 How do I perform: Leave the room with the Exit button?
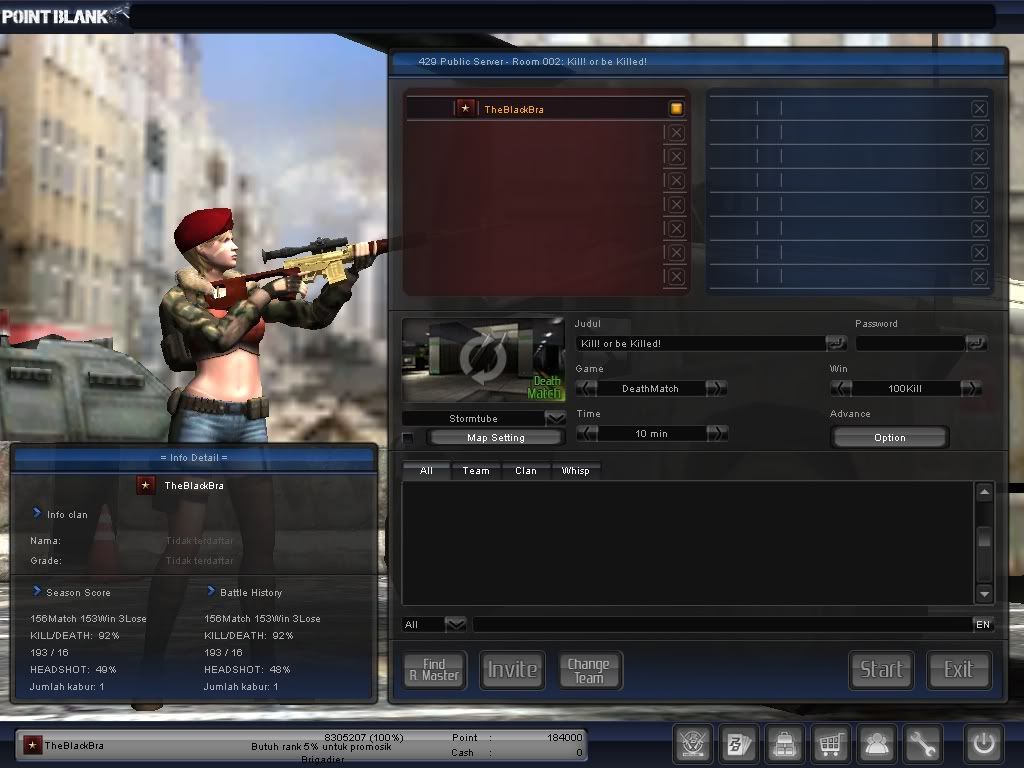[959, 670]
